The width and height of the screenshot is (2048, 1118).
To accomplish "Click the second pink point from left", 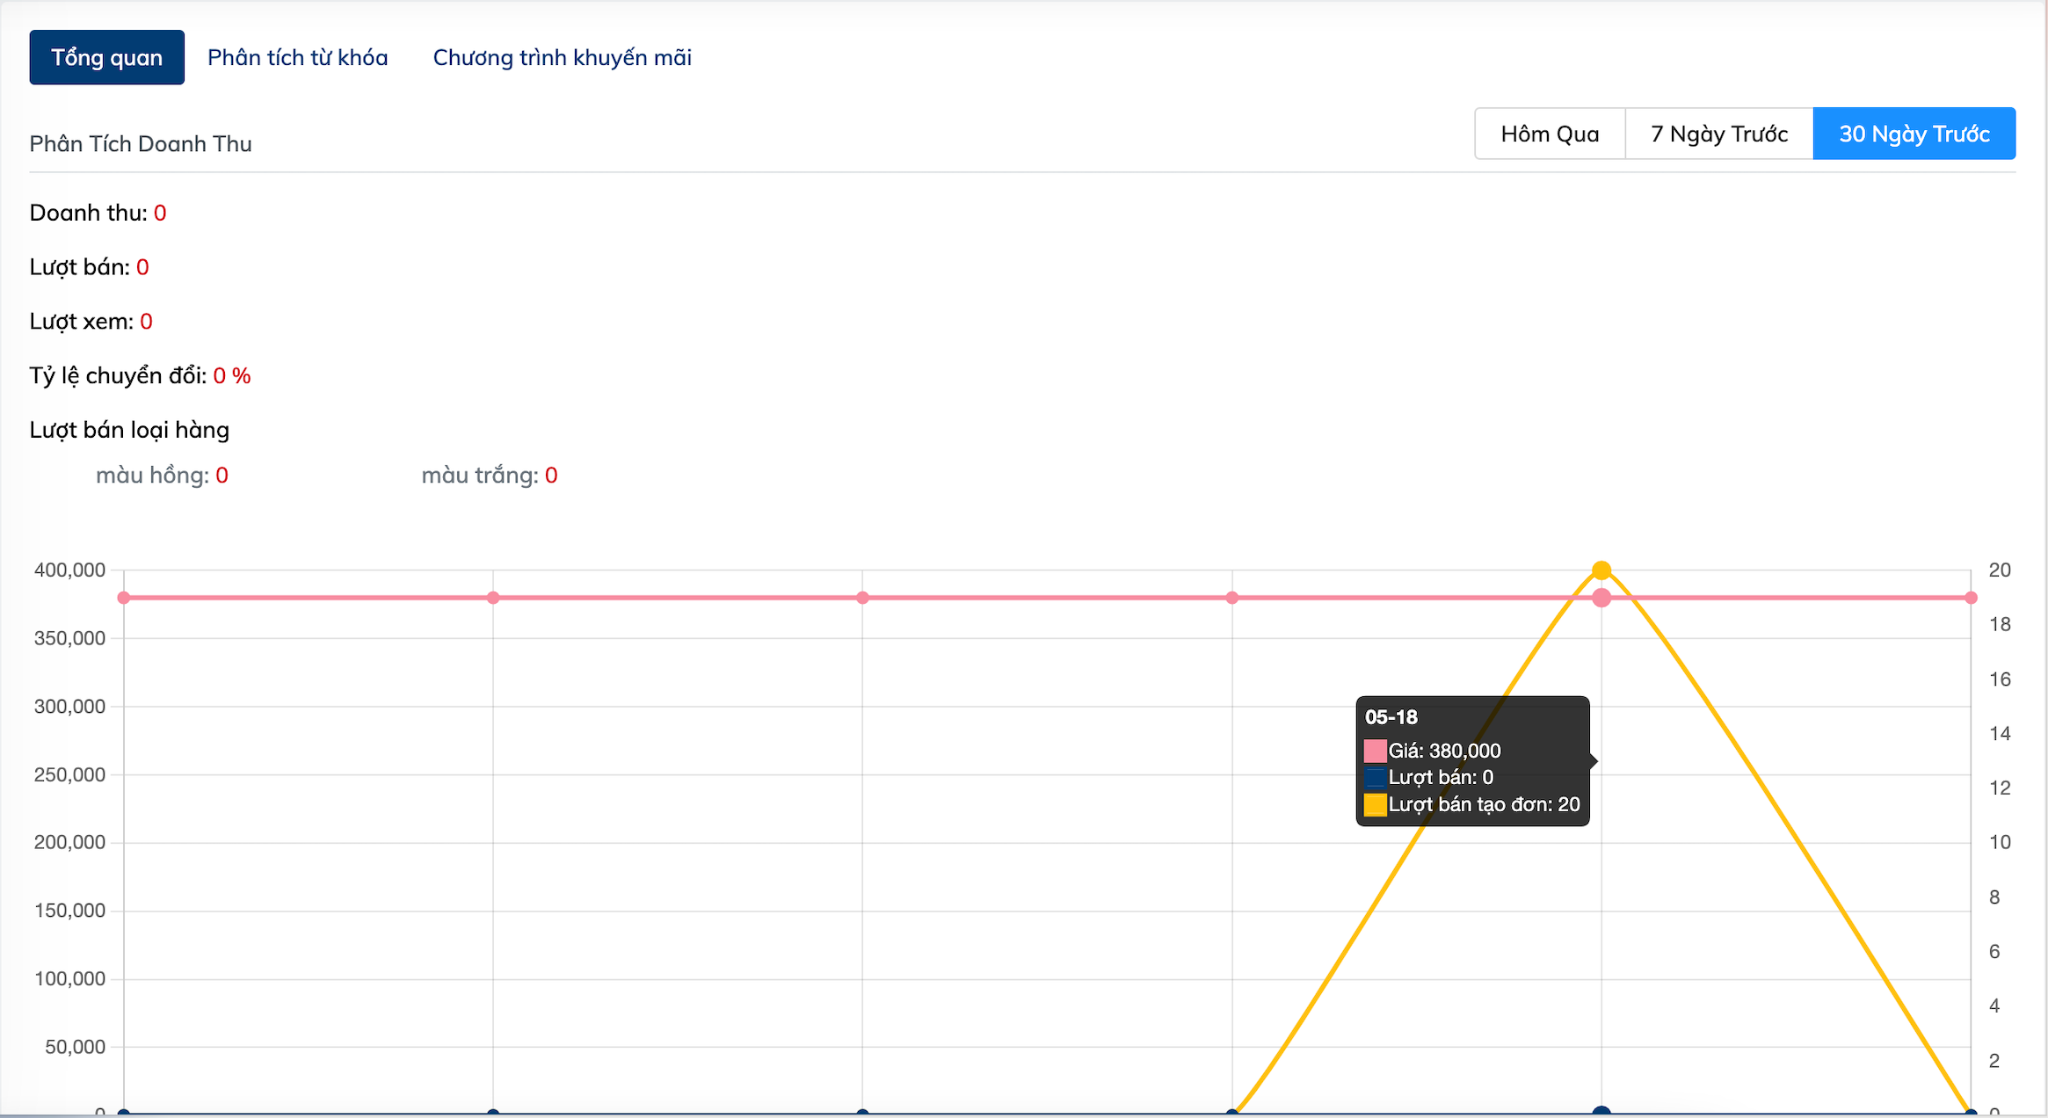I will 493,598.
